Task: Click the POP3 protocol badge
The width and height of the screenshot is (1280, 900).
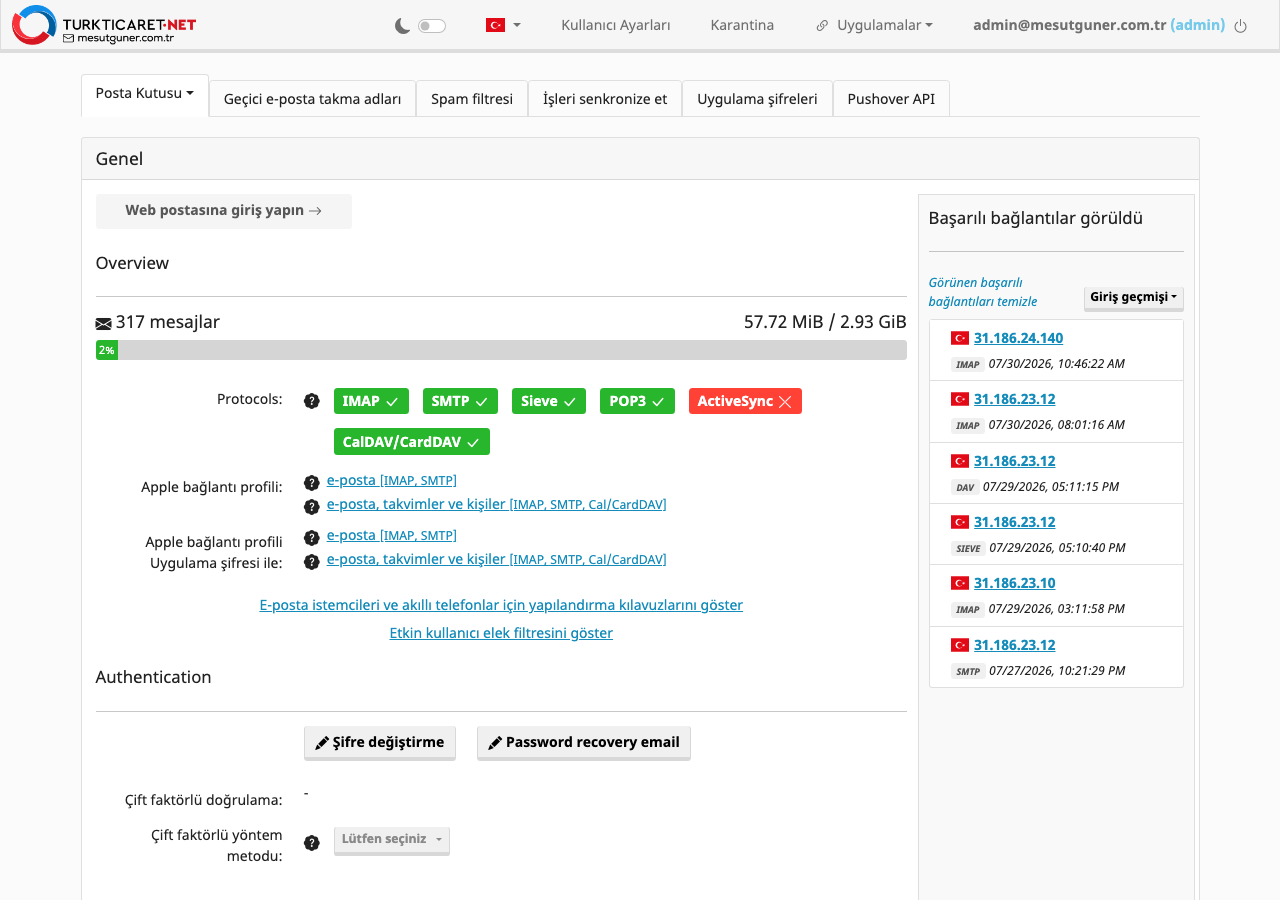Action: (638, 401)
